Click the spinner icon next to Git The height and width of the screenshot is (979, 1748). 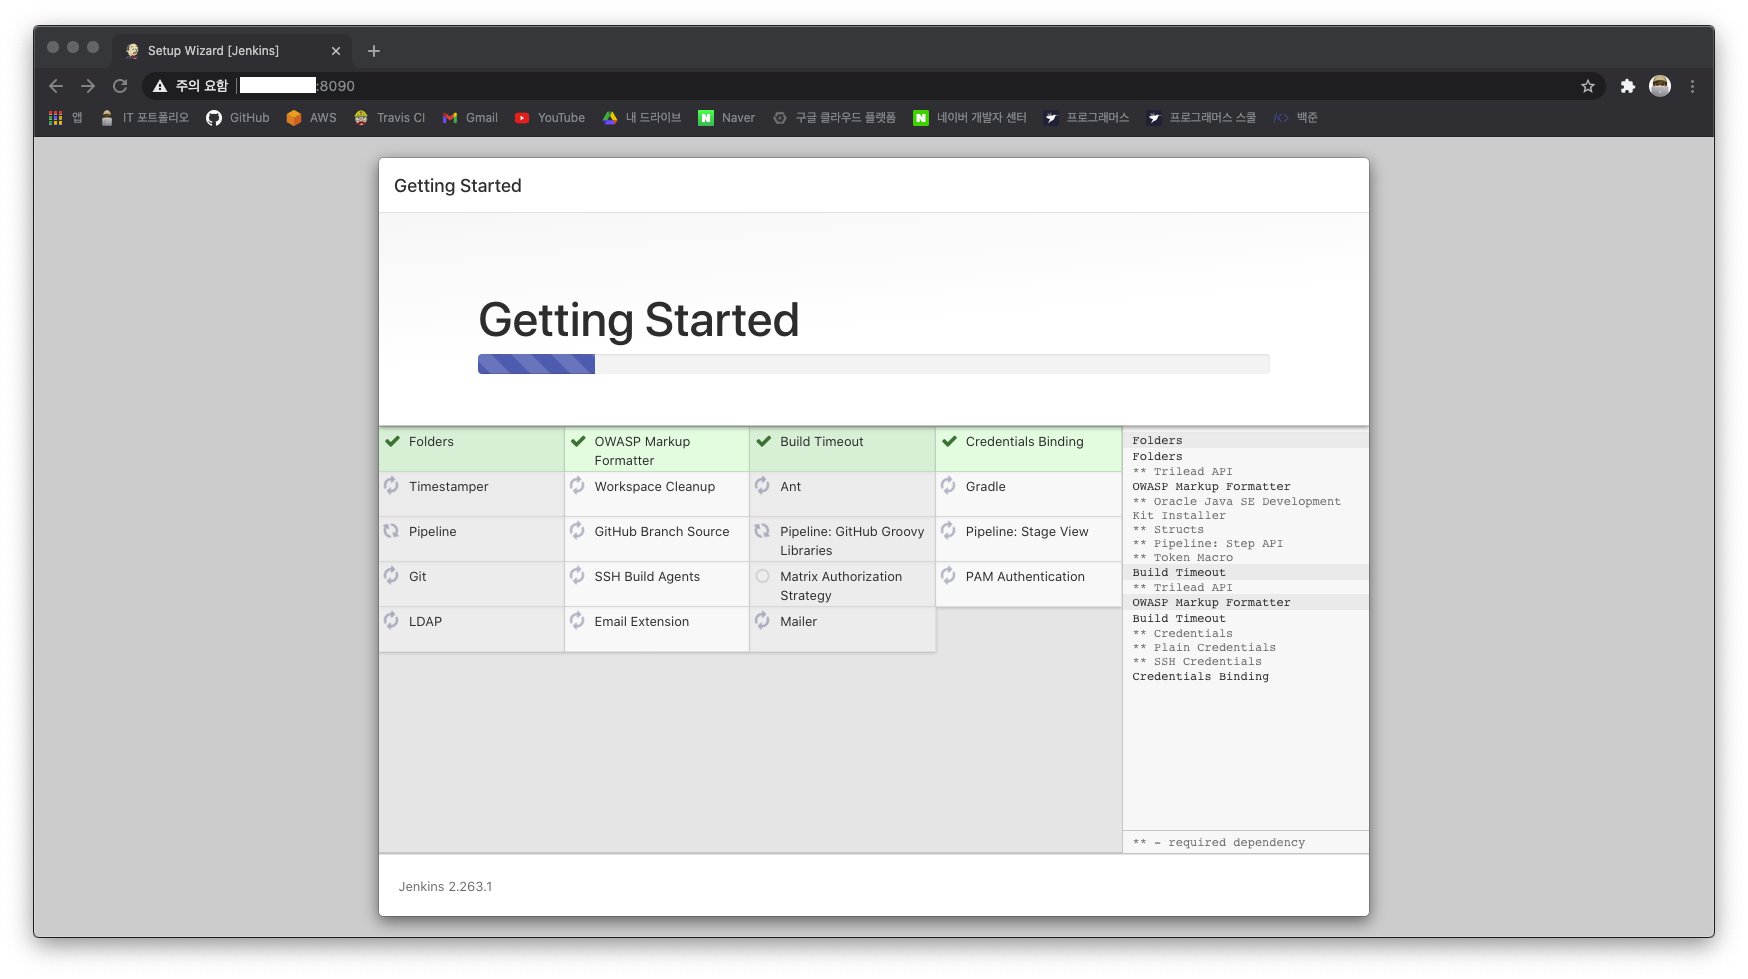tap(392, 576)
